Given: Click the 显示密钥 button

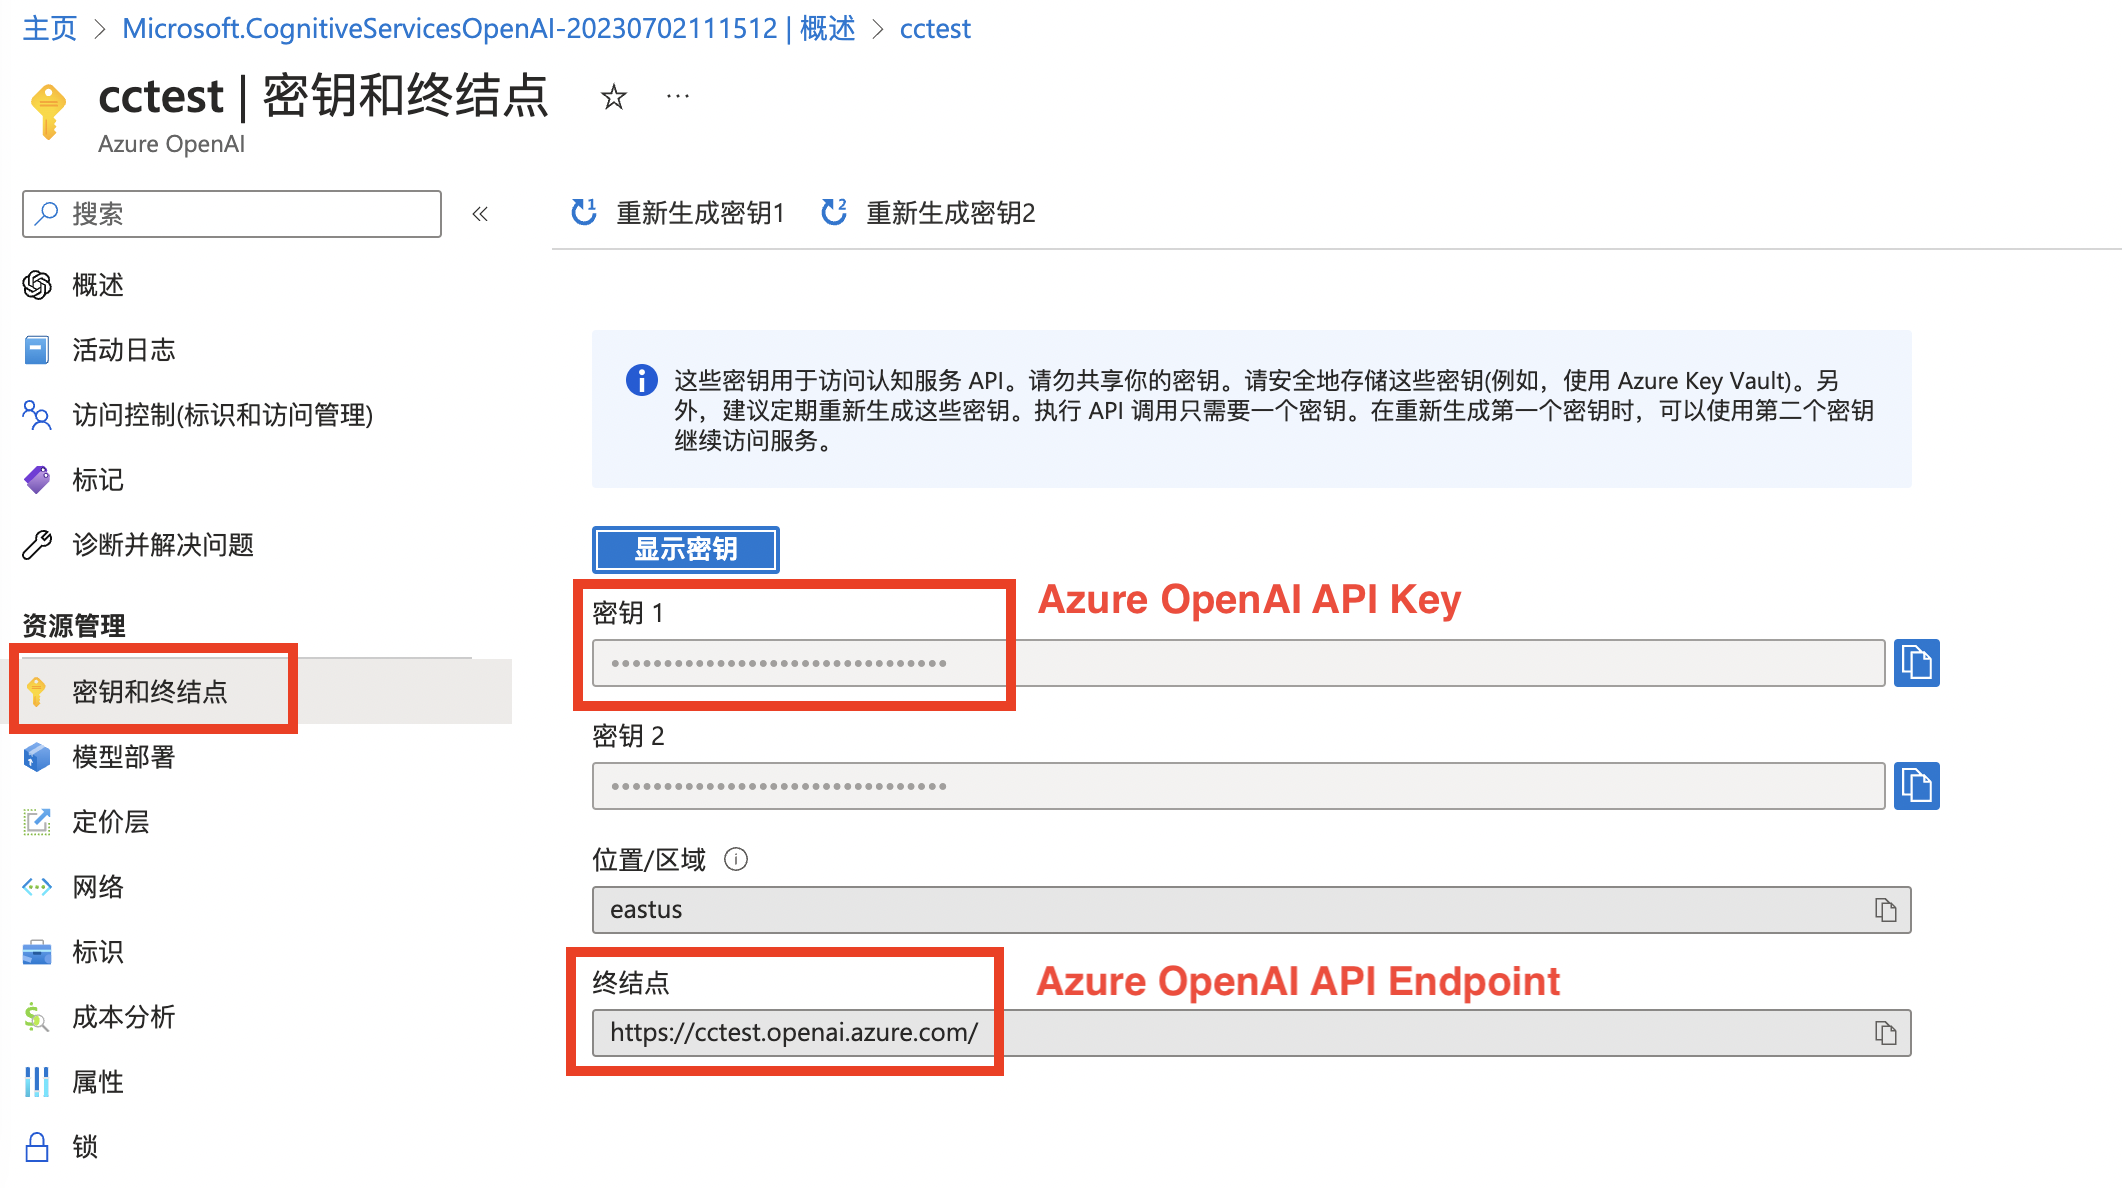Looking at the screenshot, I should point(686,549).
